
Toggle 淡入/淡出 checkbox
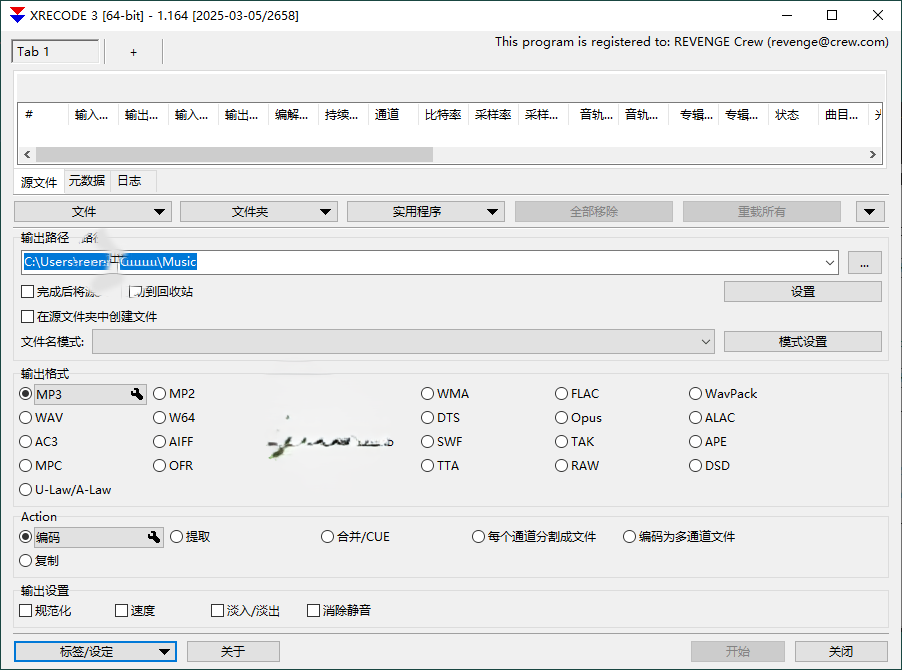[246, 611]
